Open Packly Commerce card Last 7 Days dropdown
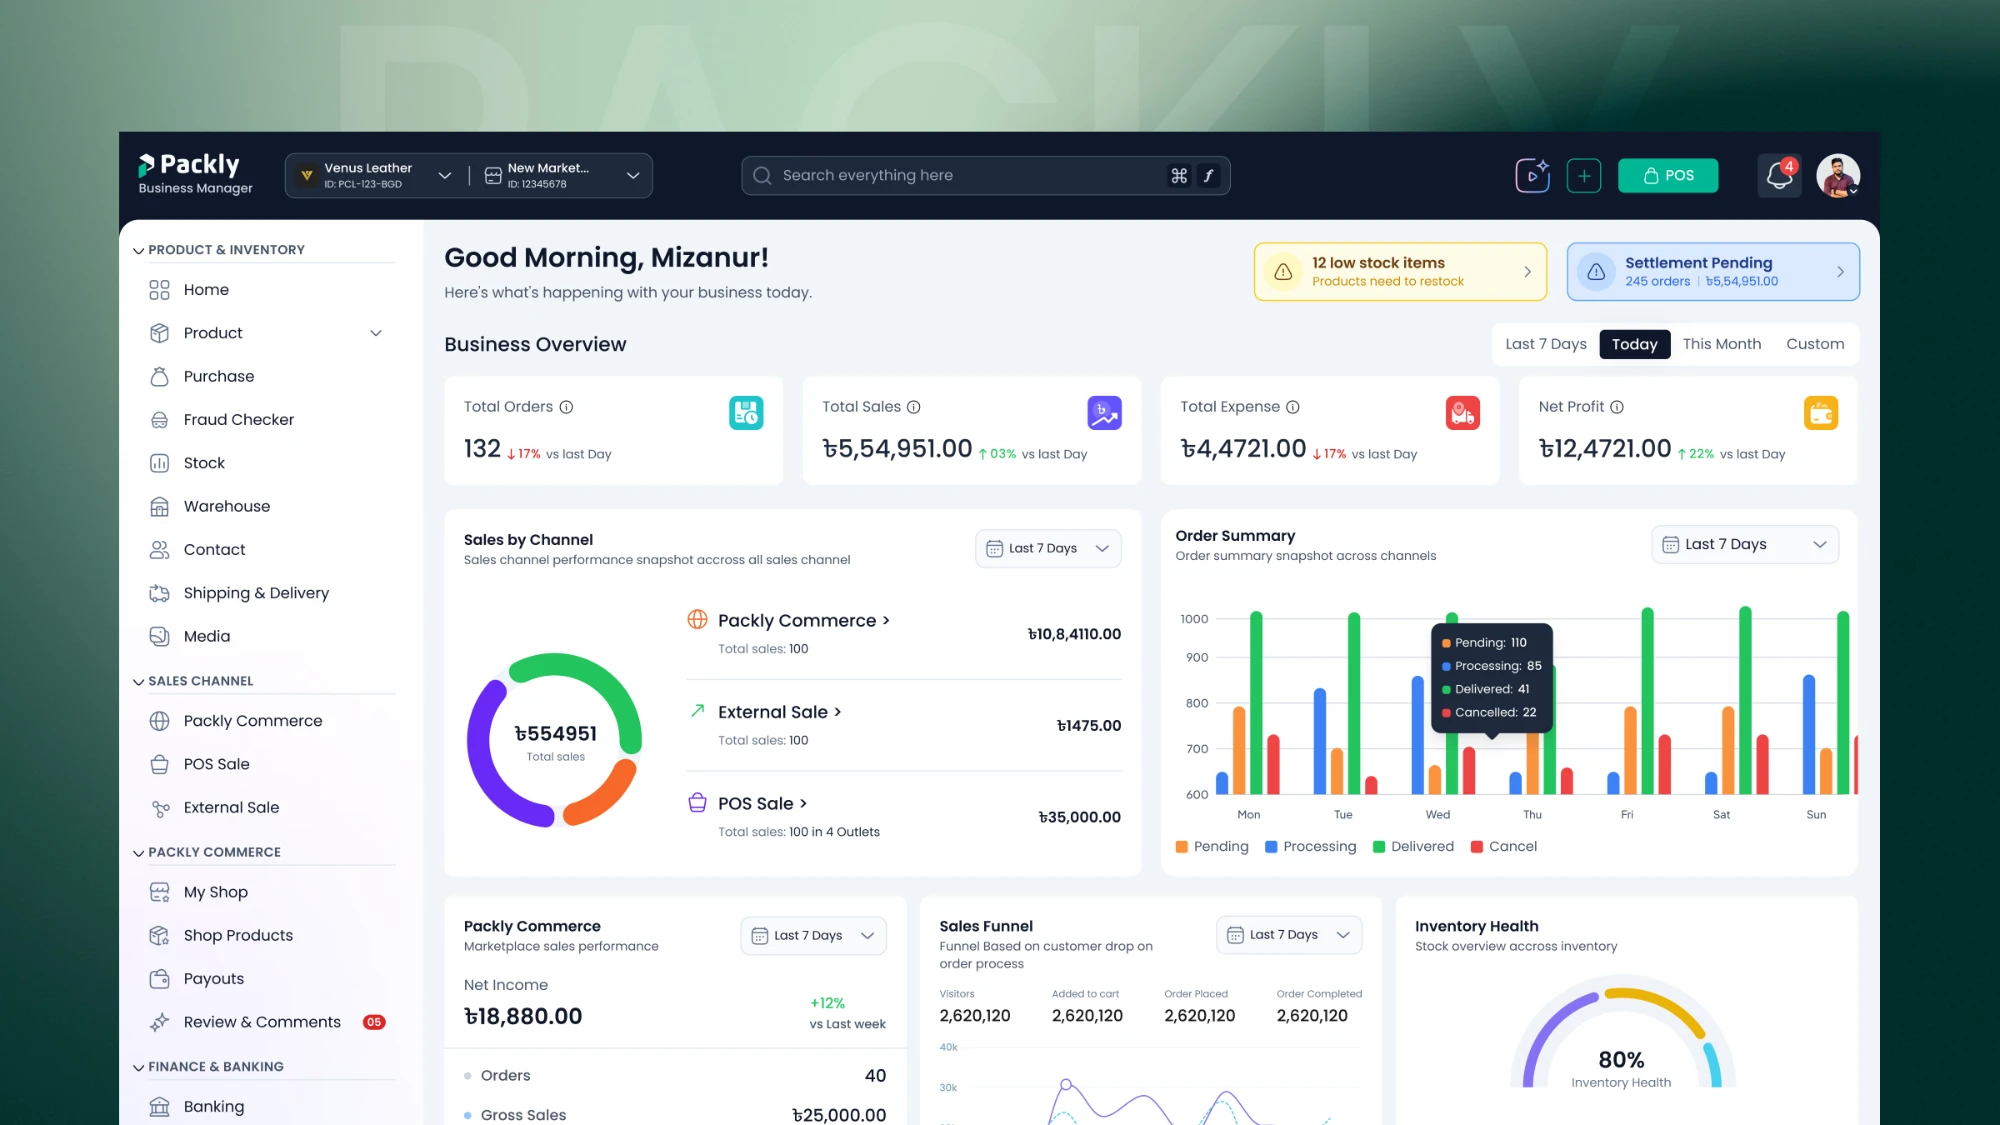Screen dimensions: 2000x1125 [x=813, y=935]
